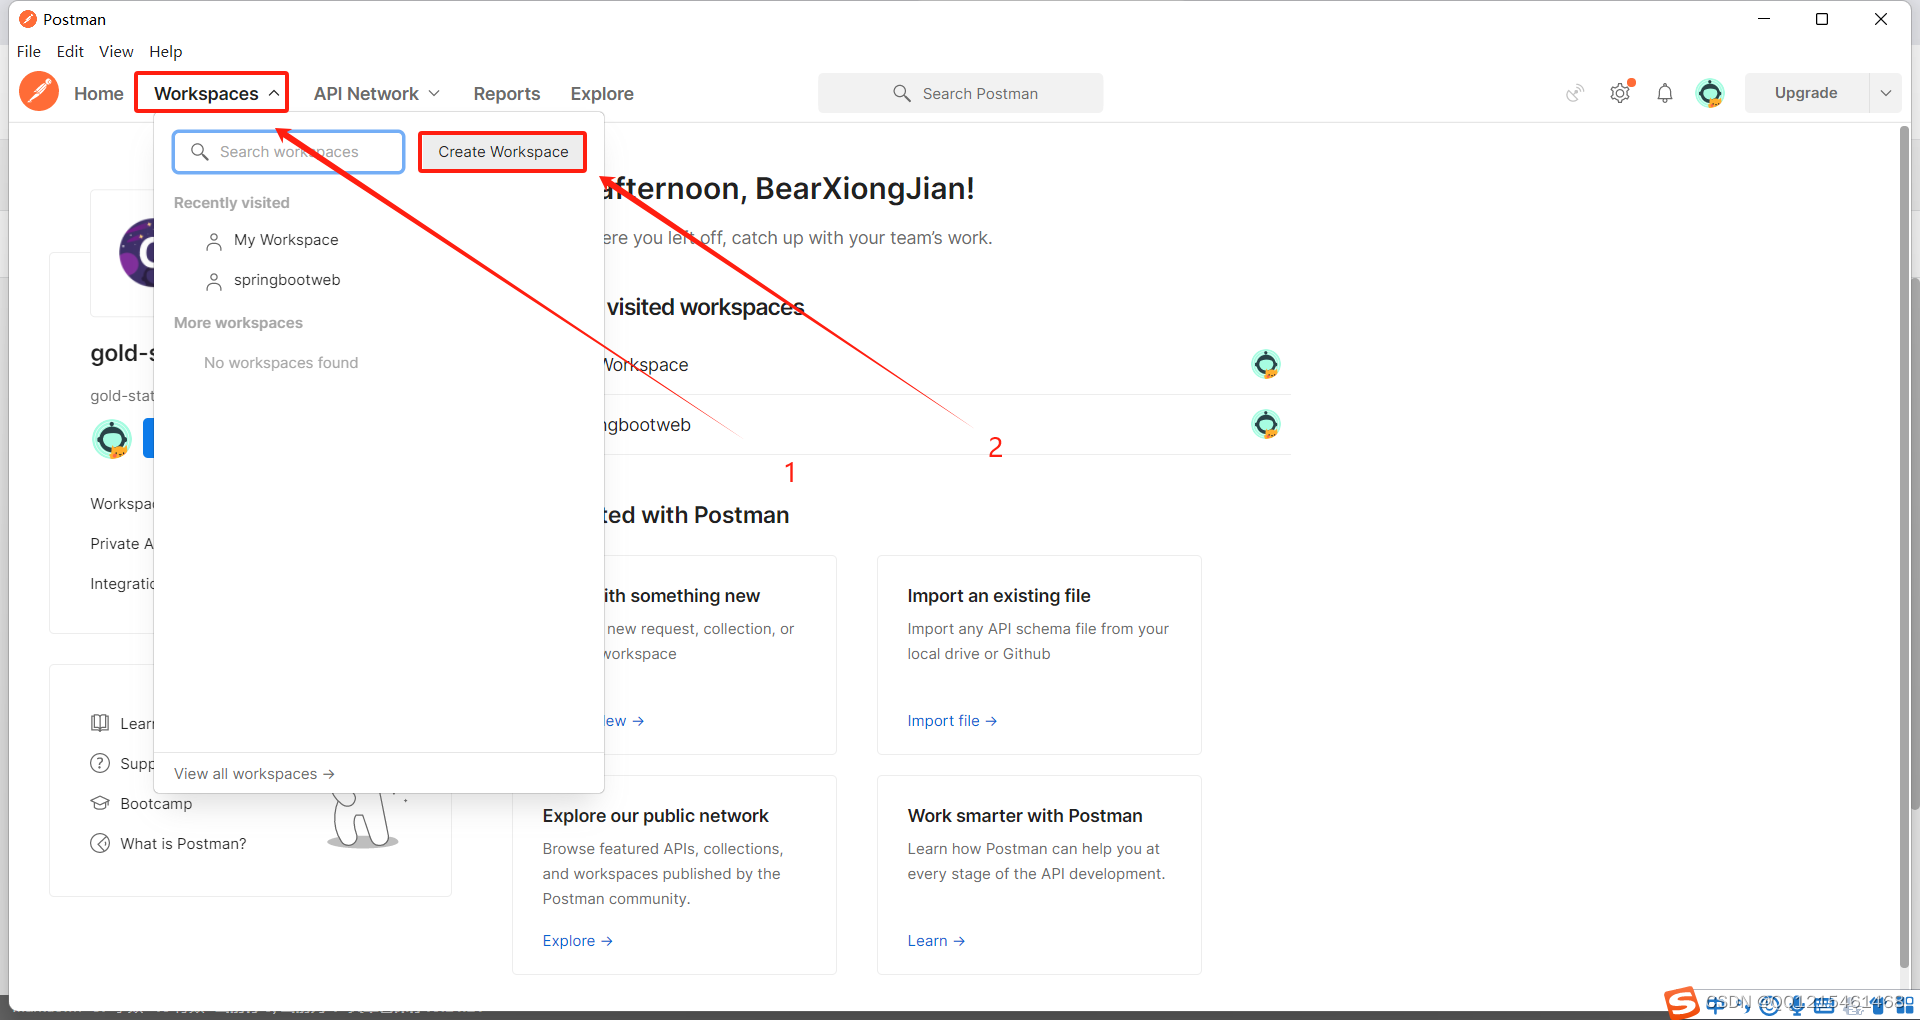Click the person icon beside My Workspace
This screenshot has height=1020, width=1920.
[x=214, y=241]
